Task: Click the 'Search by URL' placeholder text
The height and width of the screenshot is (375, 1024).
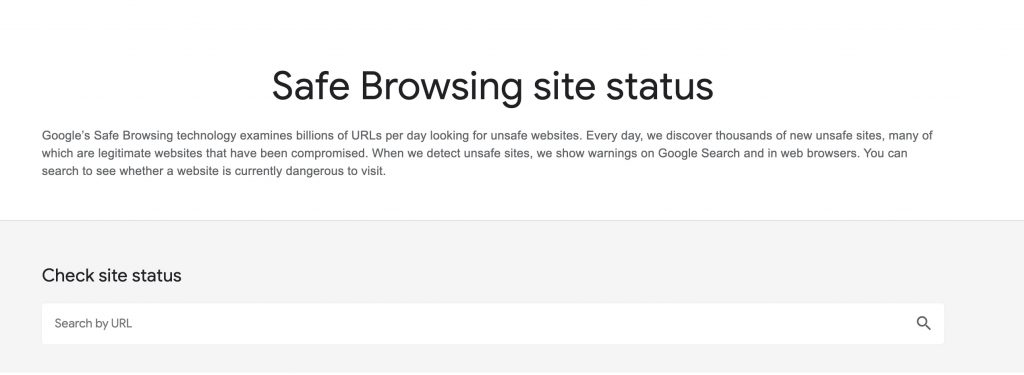Action: pyautogui.click(x=93, y=323)
